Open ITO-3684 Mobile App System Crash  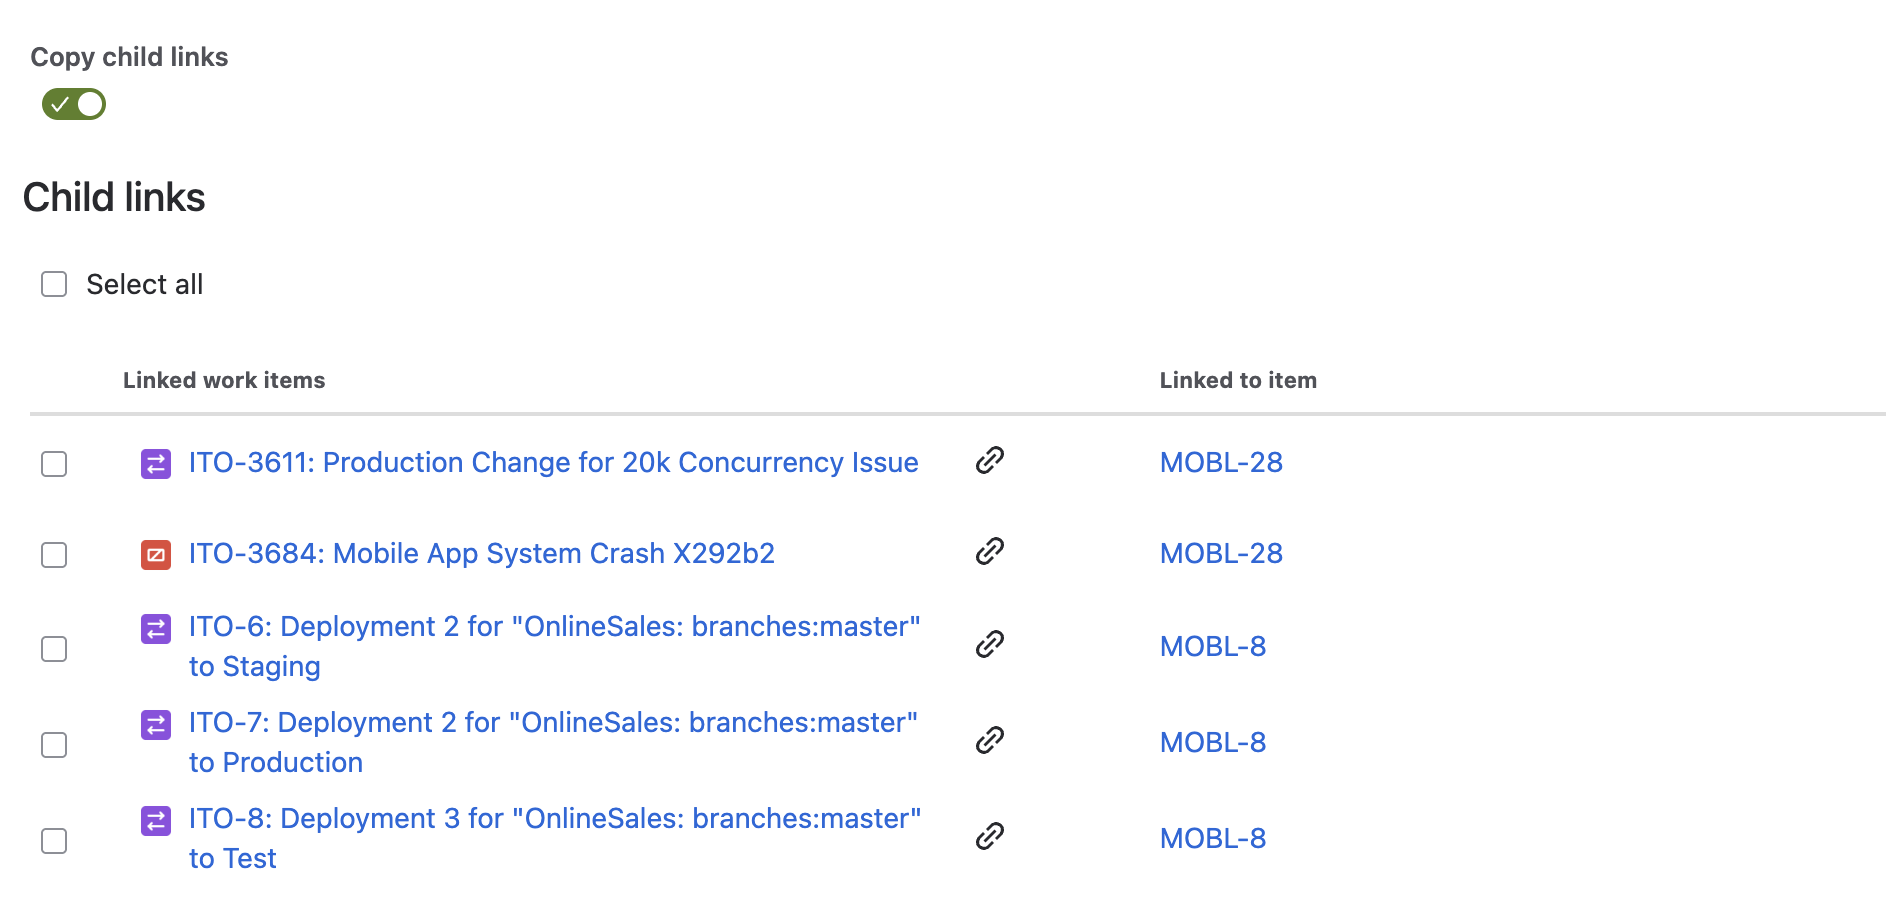[481, 554]
